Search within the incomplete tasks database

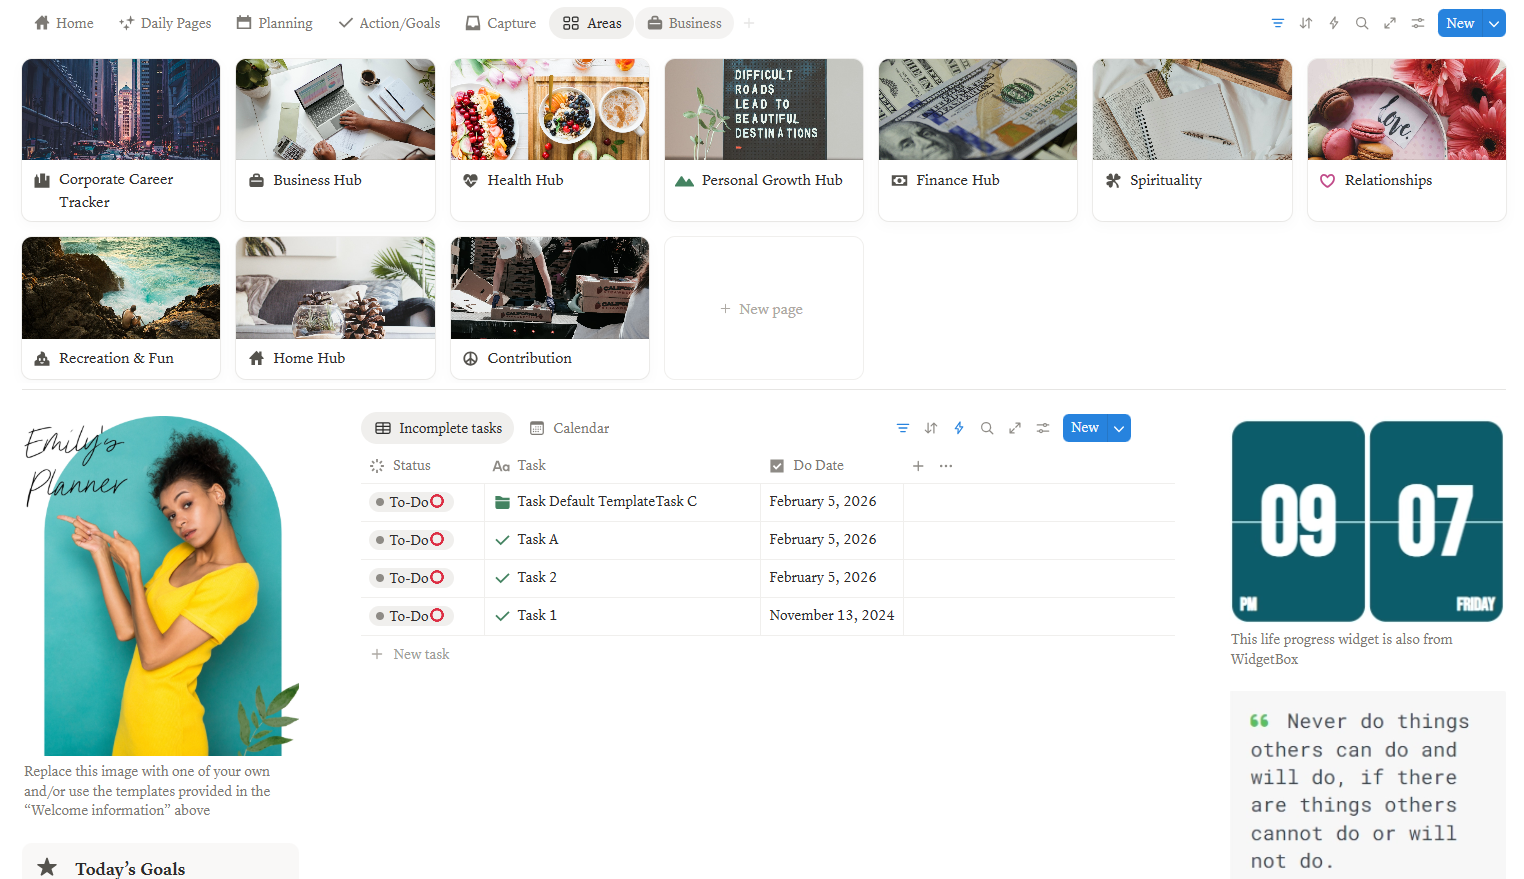[x=987, y=427]
